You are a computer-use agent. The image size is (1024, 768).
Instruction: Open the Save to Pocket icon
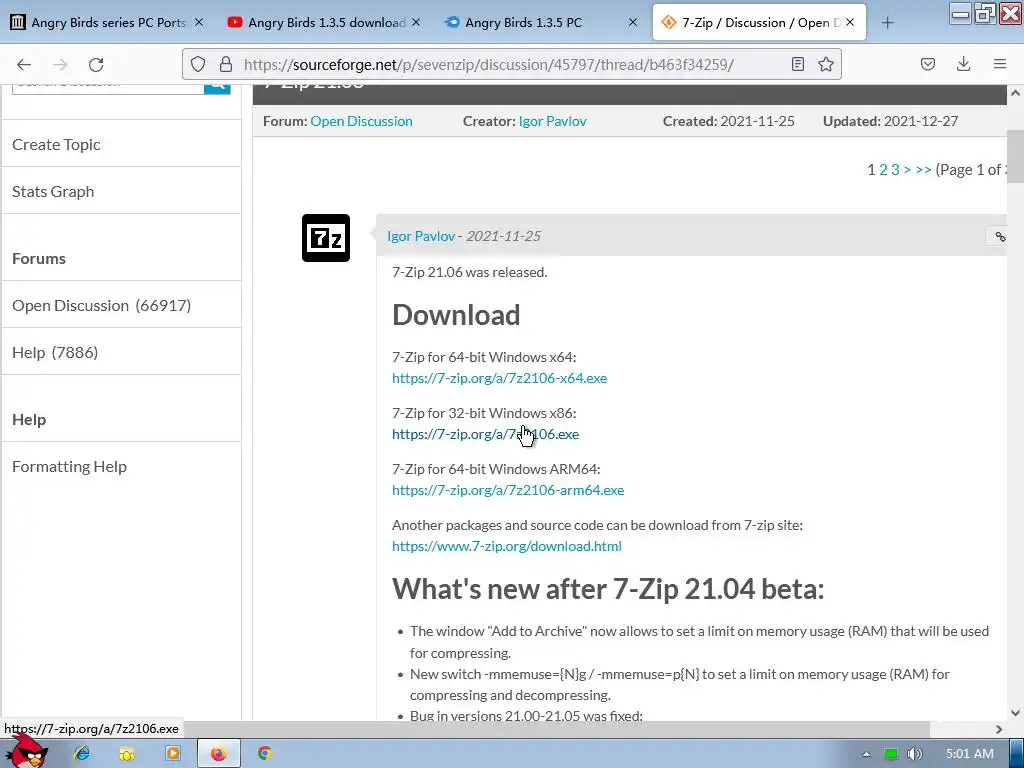tap(927, 64)
